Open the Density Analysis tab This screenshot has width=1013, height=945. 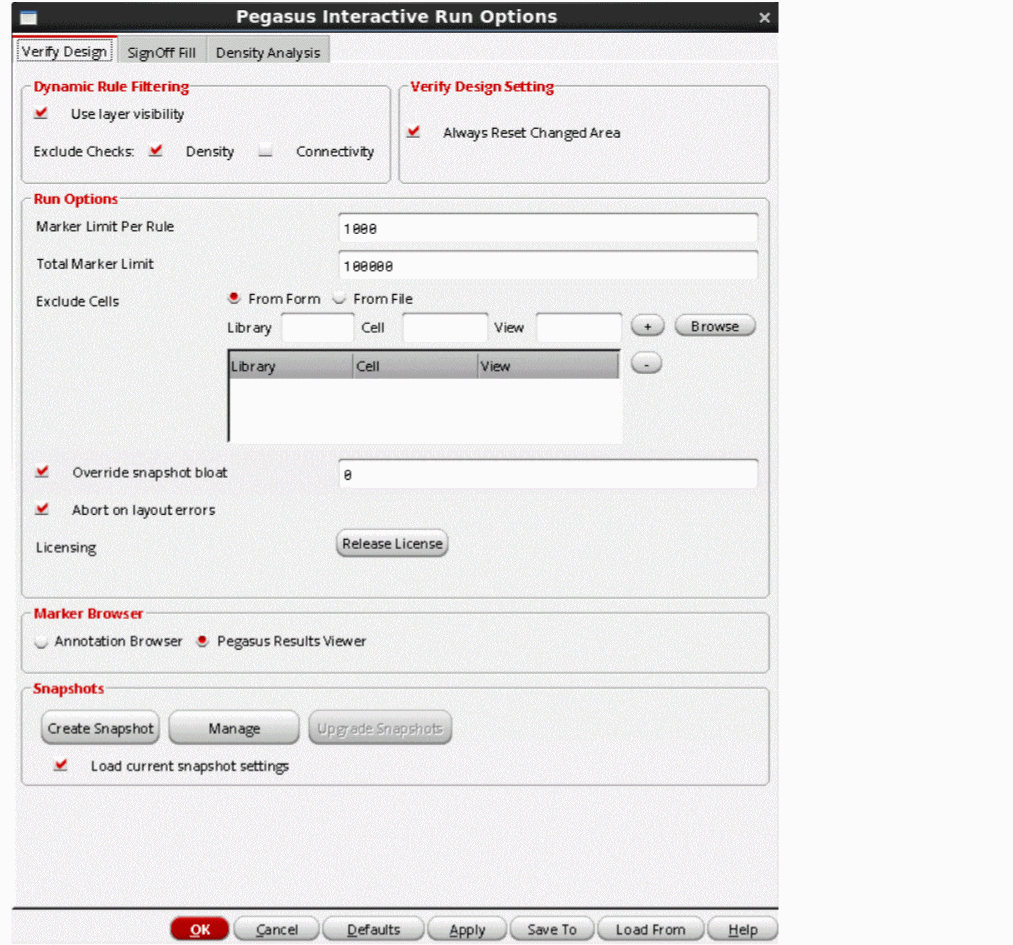click(x=268, y=52)
